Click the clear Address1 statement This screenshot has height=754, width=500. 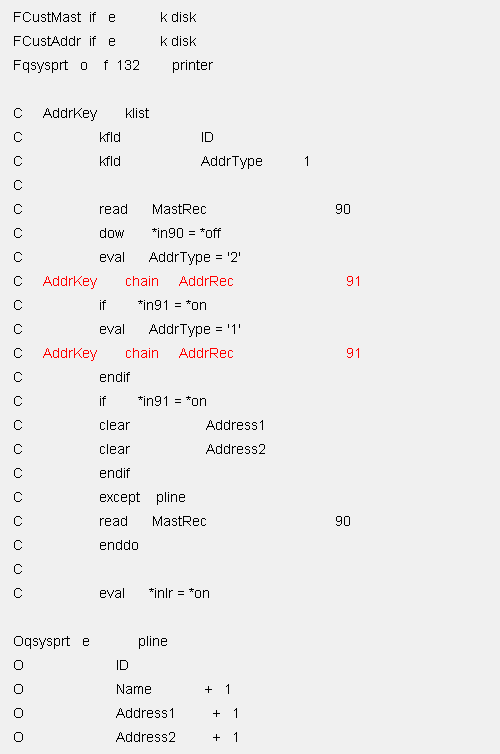coord(139,426)
